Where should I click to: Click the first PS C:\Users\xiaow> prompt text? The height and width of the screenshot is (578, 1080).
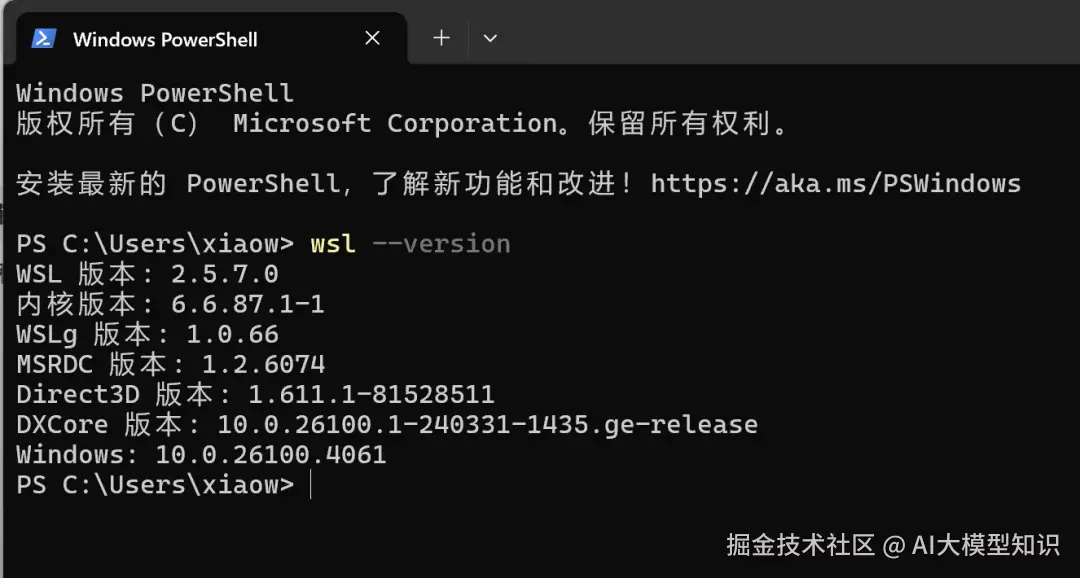[x=155, y=244]
